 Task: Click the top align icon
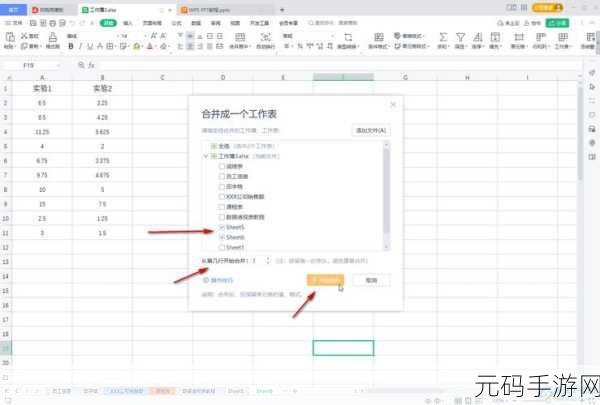[180, 36]
